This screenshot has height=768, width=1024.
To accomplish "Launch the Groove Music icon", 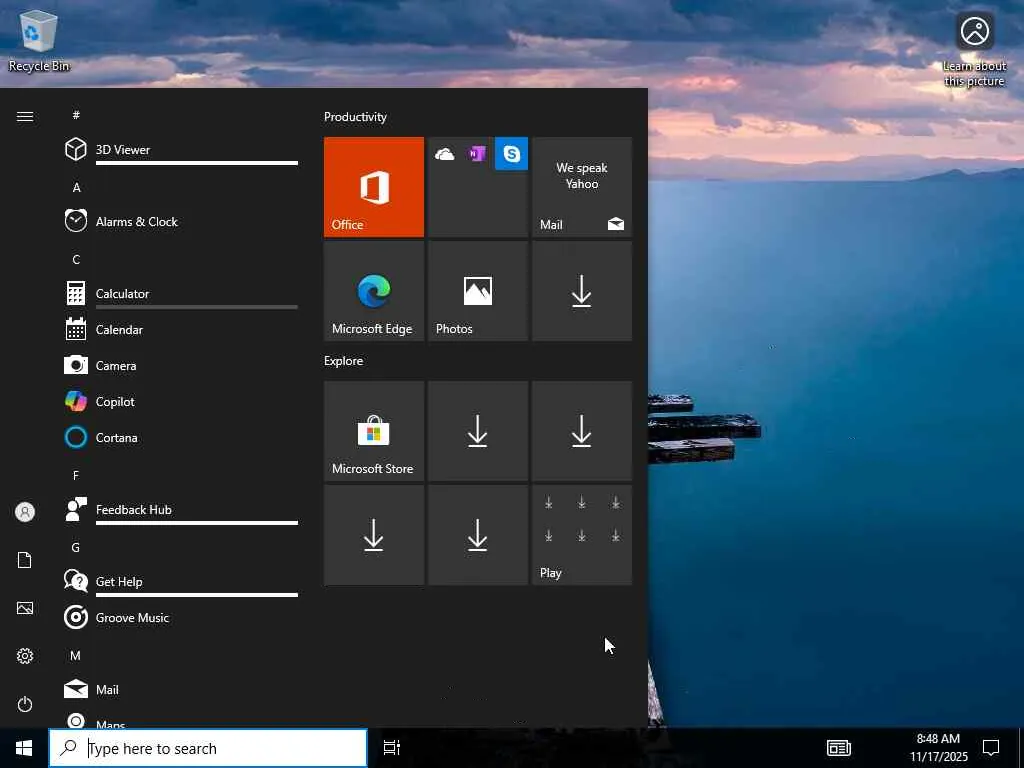I will point(76,617).
